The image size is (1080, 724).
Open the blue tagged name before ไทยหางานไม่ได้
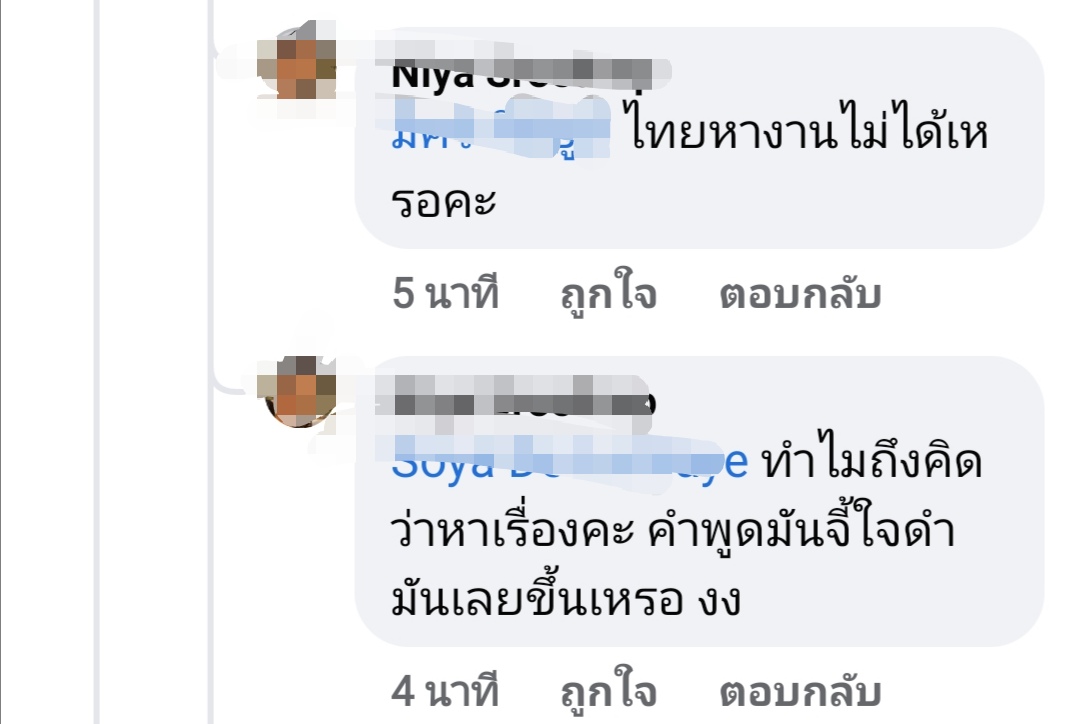(x=500, y=131)
